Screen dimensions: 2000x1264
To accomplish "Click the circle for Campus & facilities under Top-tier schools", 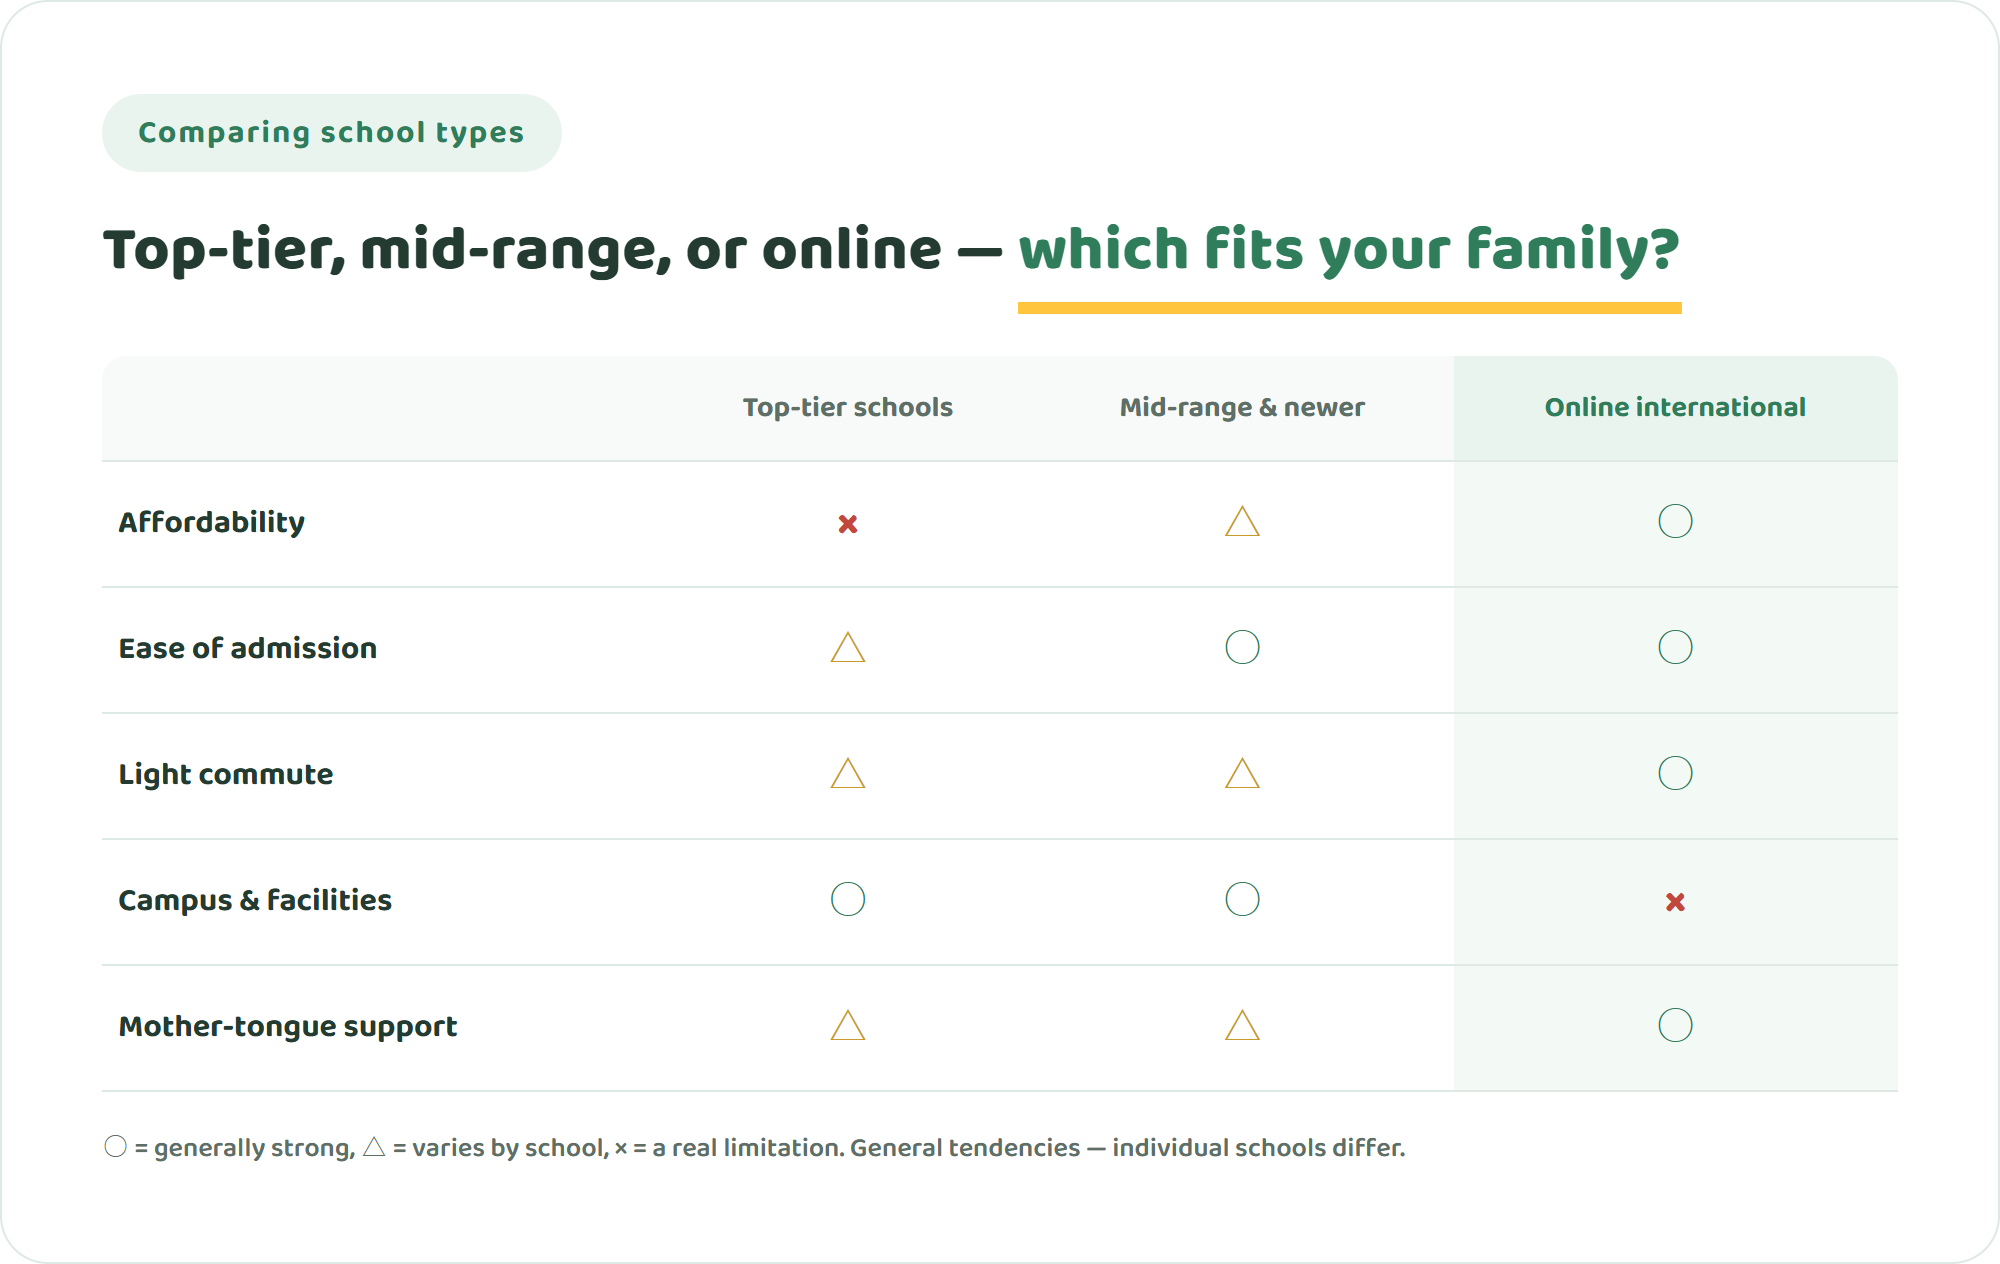I will (x=848, y=899).
